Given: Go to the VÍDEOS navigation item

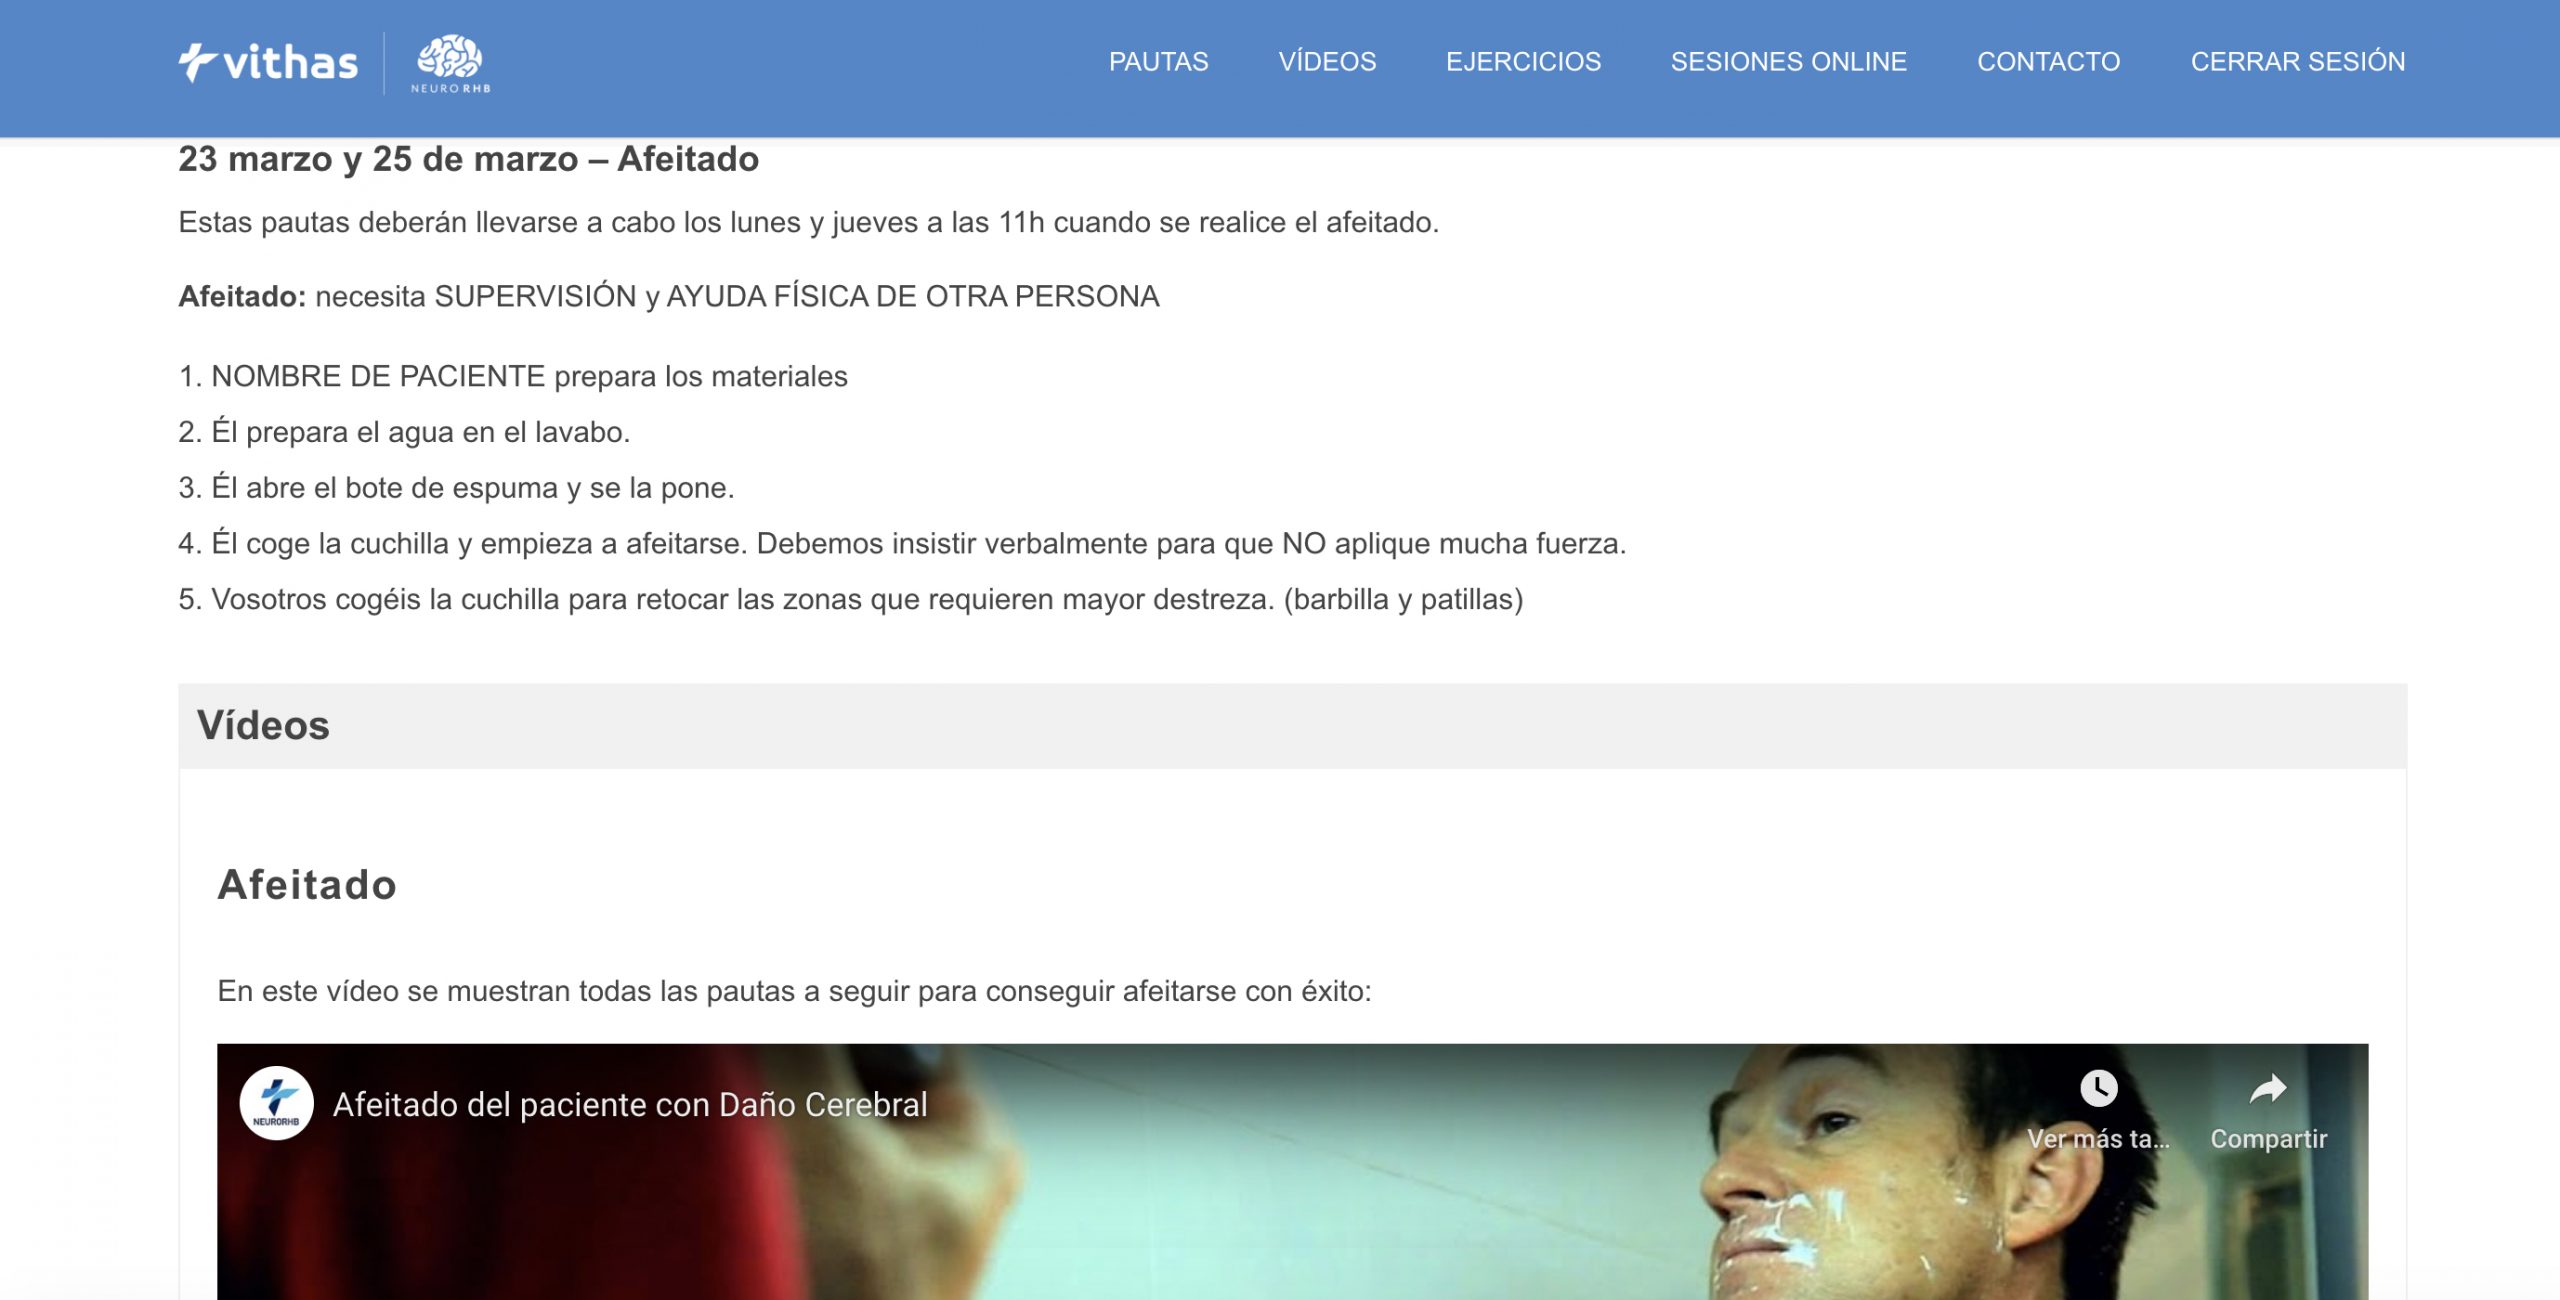Looking at the screenshot, I should (1327, 62).
